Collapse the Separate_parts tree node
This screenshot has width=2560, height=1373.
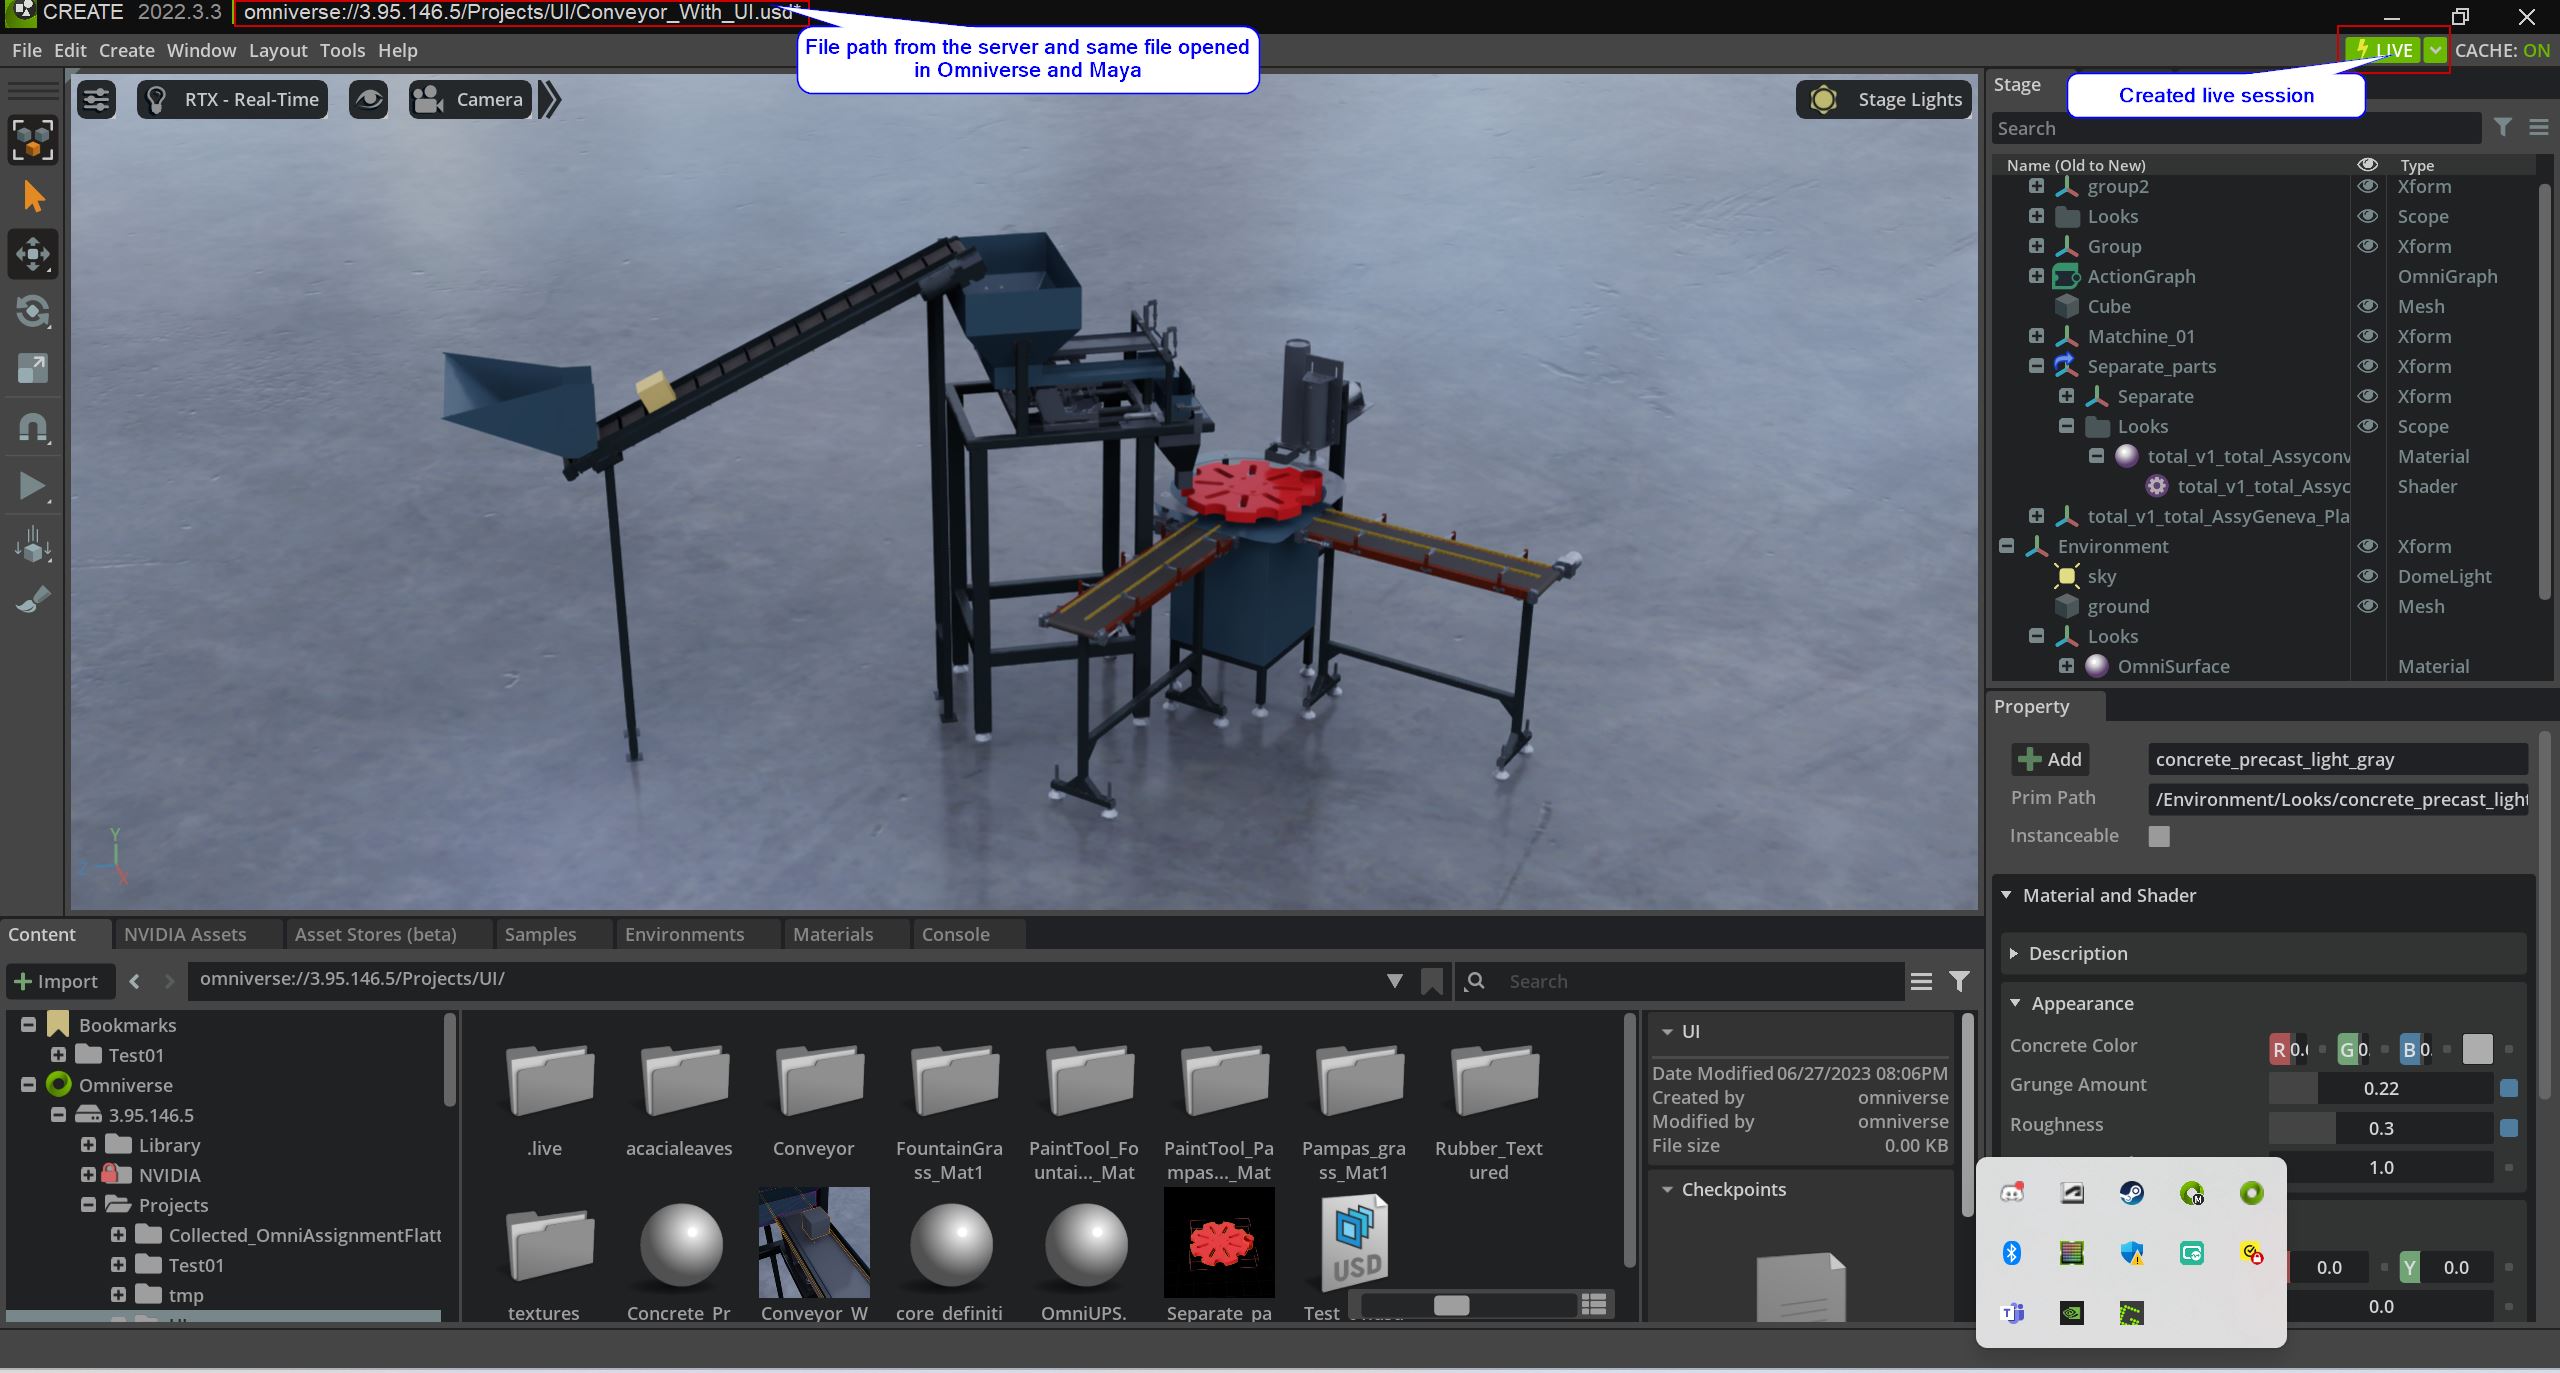click(2036, 366)
